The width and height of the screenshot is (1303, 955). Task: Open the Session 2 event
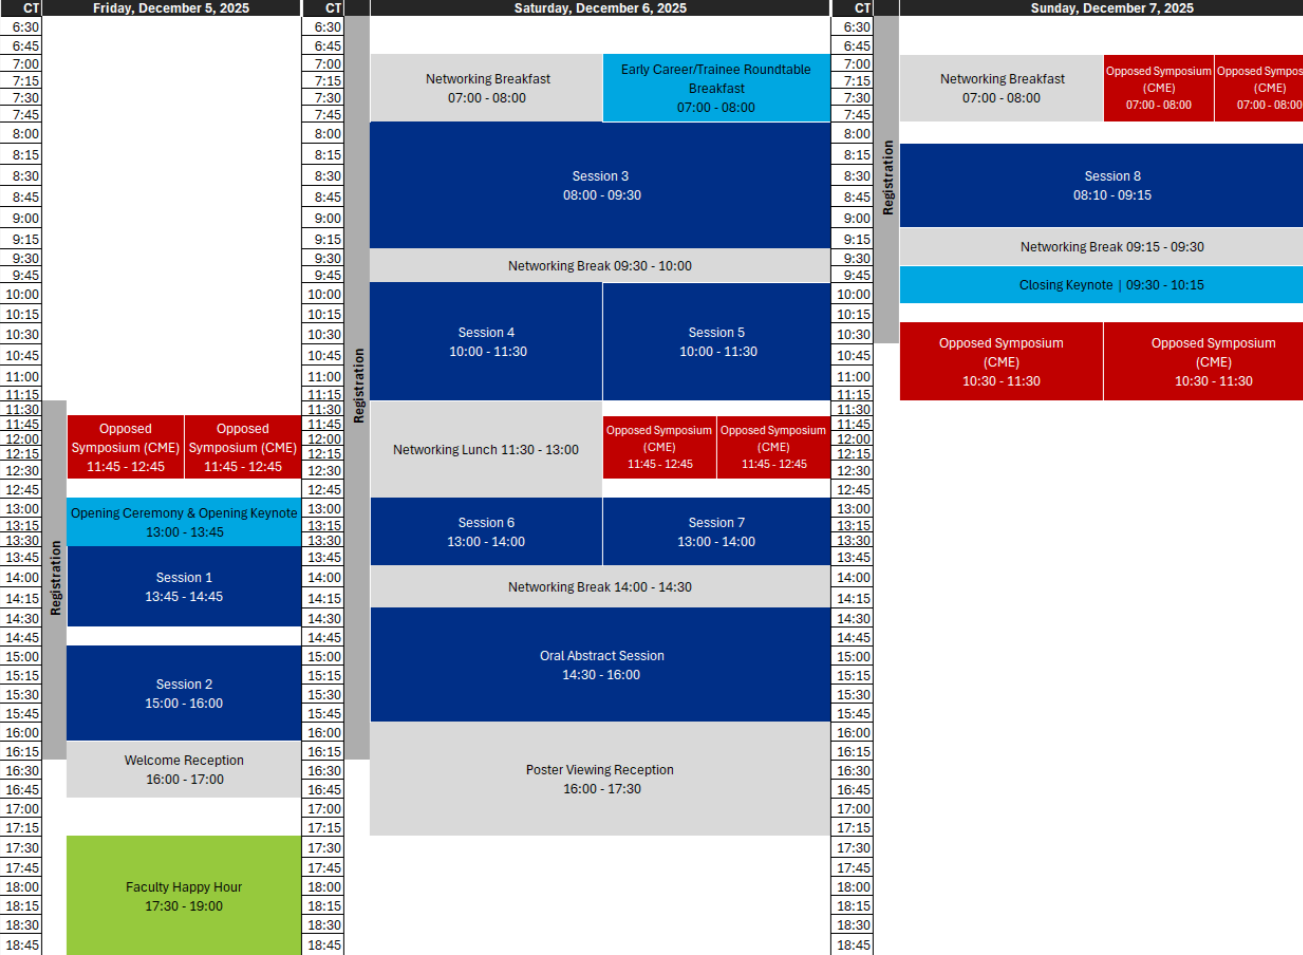pos(184,693)
